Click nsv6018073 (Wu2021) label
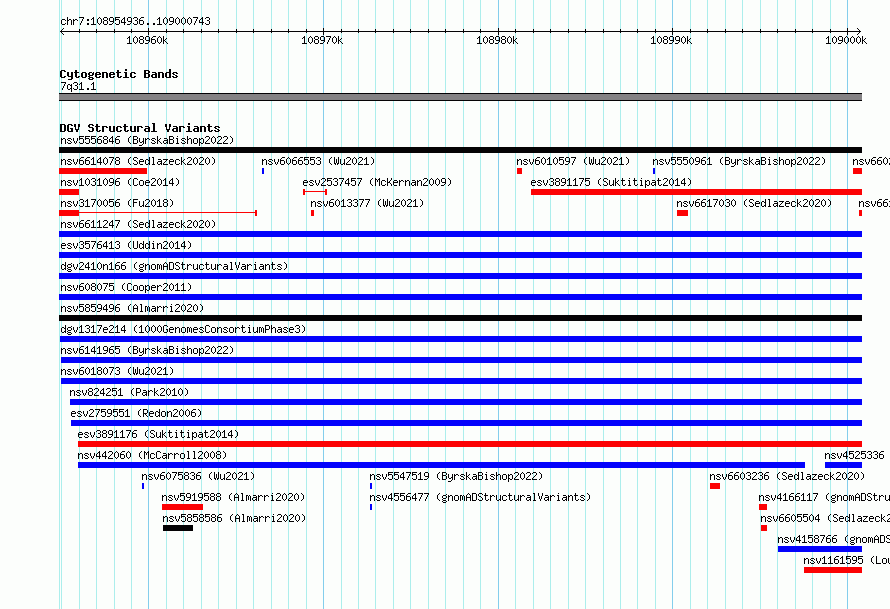This screenshot has height=609, width=890. pos(117,371)
